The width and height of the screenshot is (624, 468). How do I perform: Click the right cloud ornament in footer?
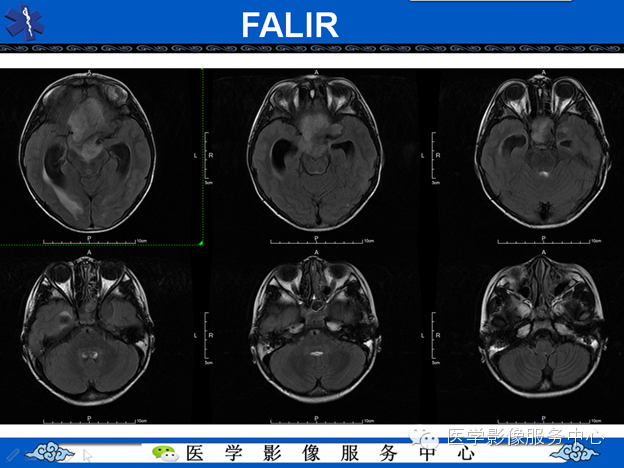click(x=574, y=452)
